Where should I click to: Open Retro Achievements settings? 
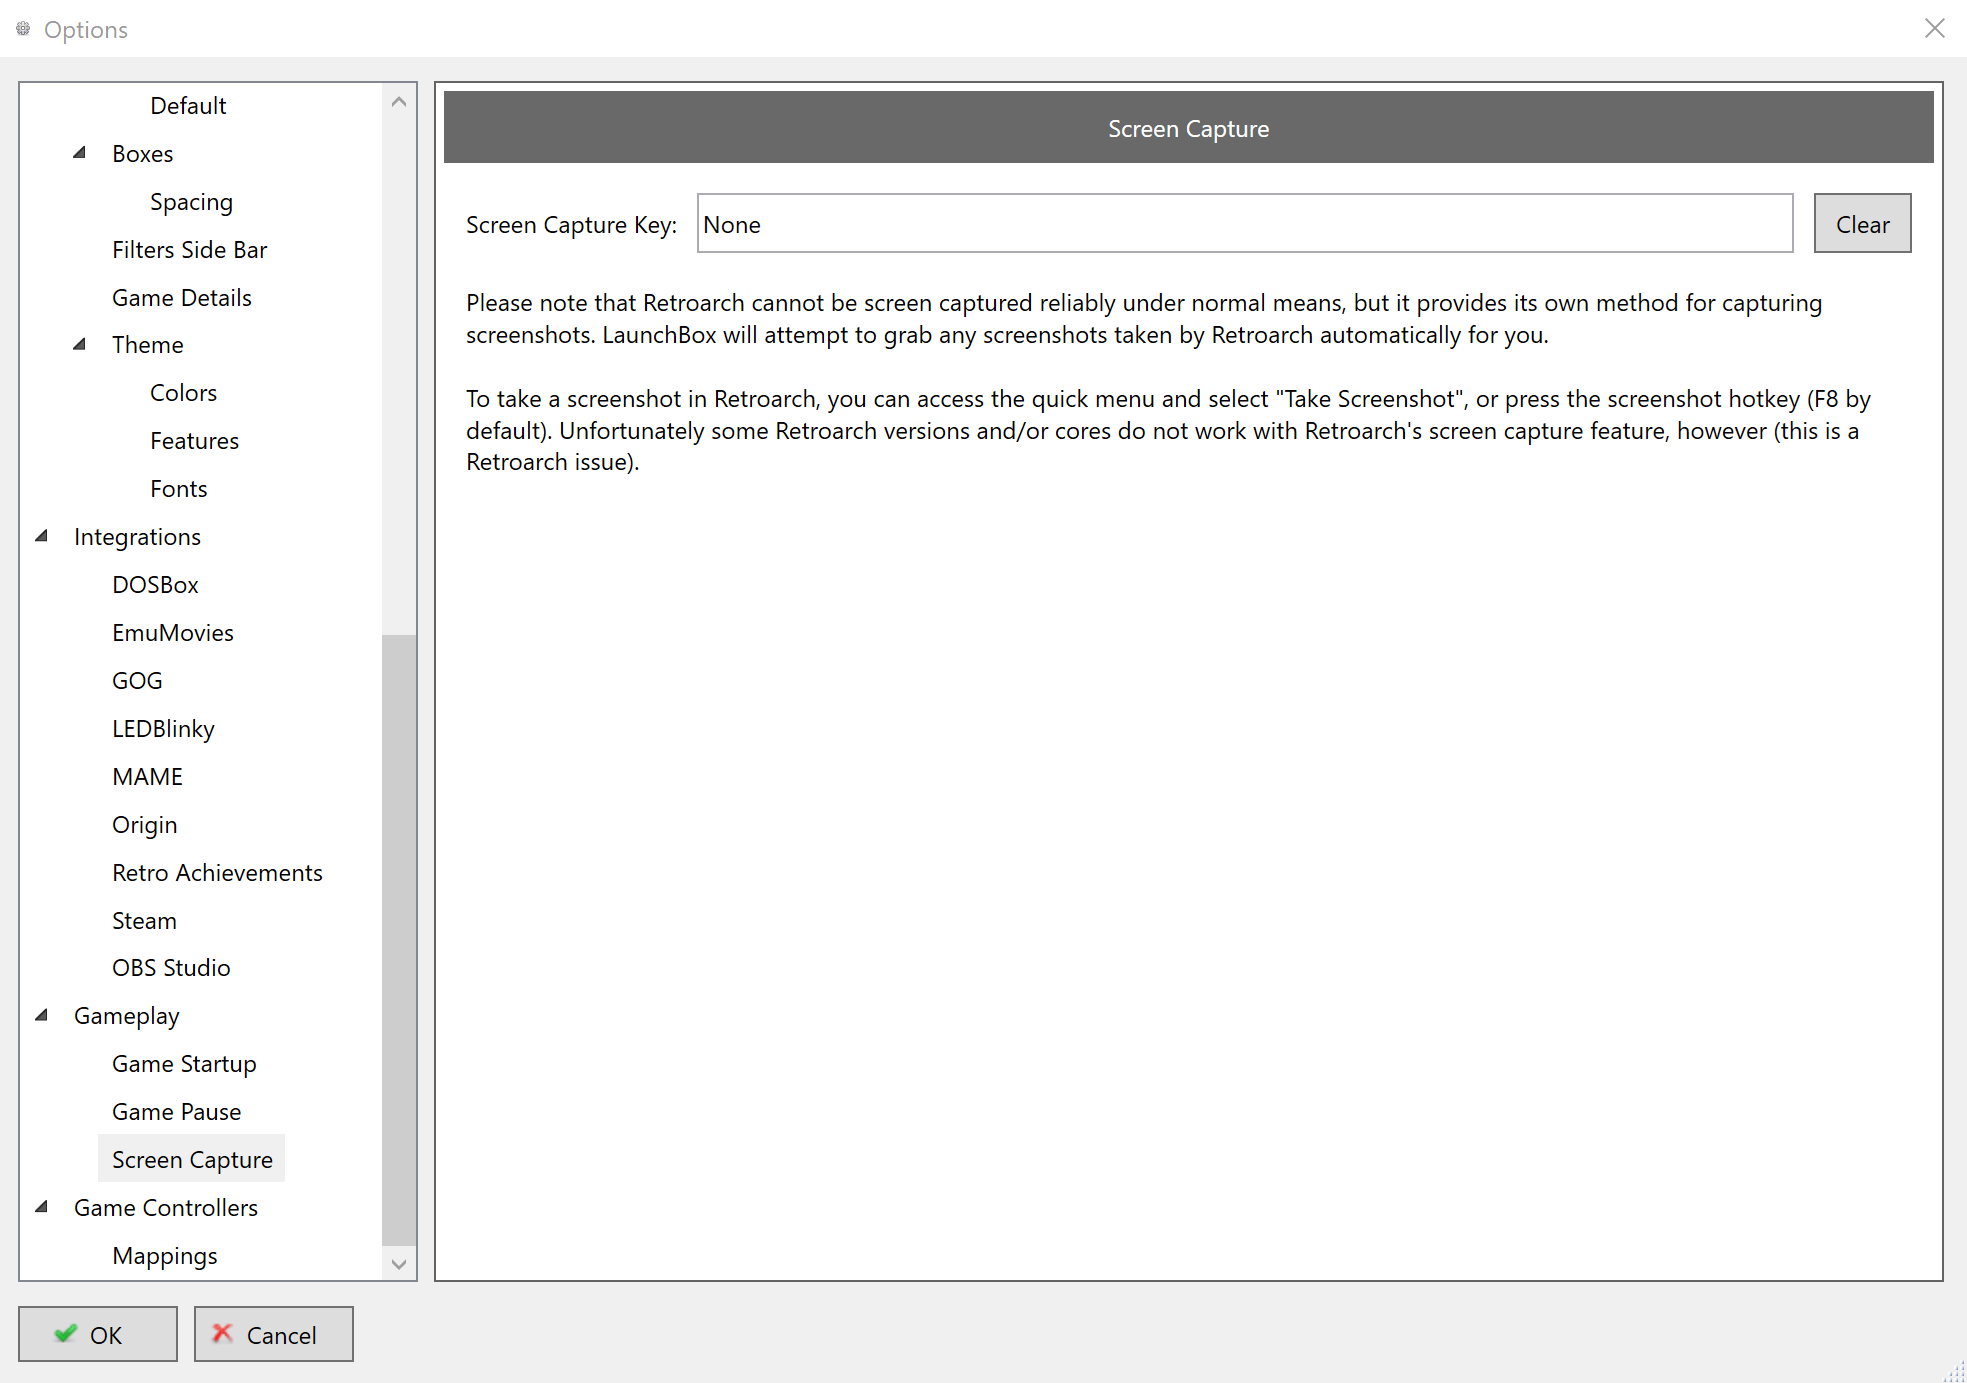click(217, 873)
